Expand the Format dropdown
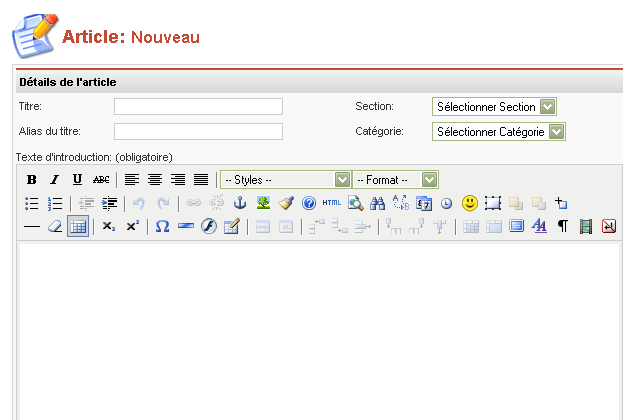623x420 pixels. [x=396, y=180]
